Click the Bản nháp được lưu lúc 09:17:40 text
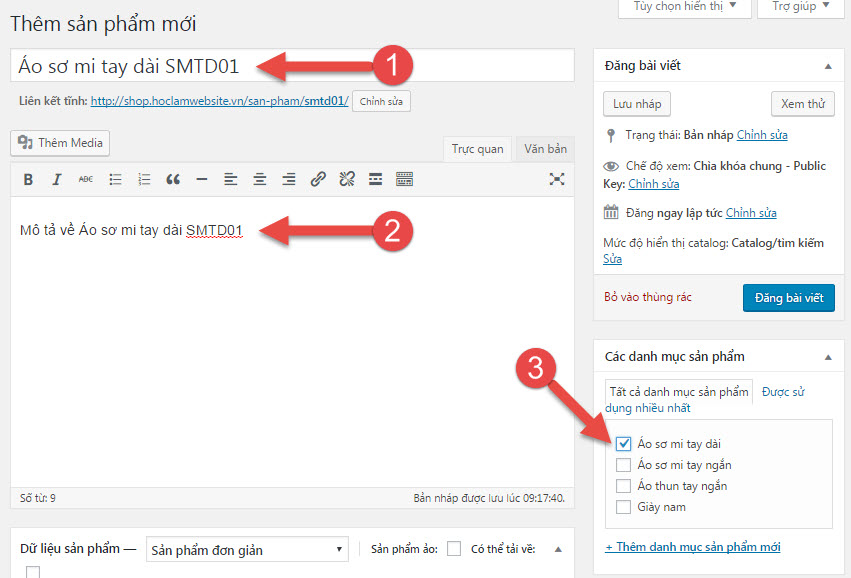 [489, 498]
